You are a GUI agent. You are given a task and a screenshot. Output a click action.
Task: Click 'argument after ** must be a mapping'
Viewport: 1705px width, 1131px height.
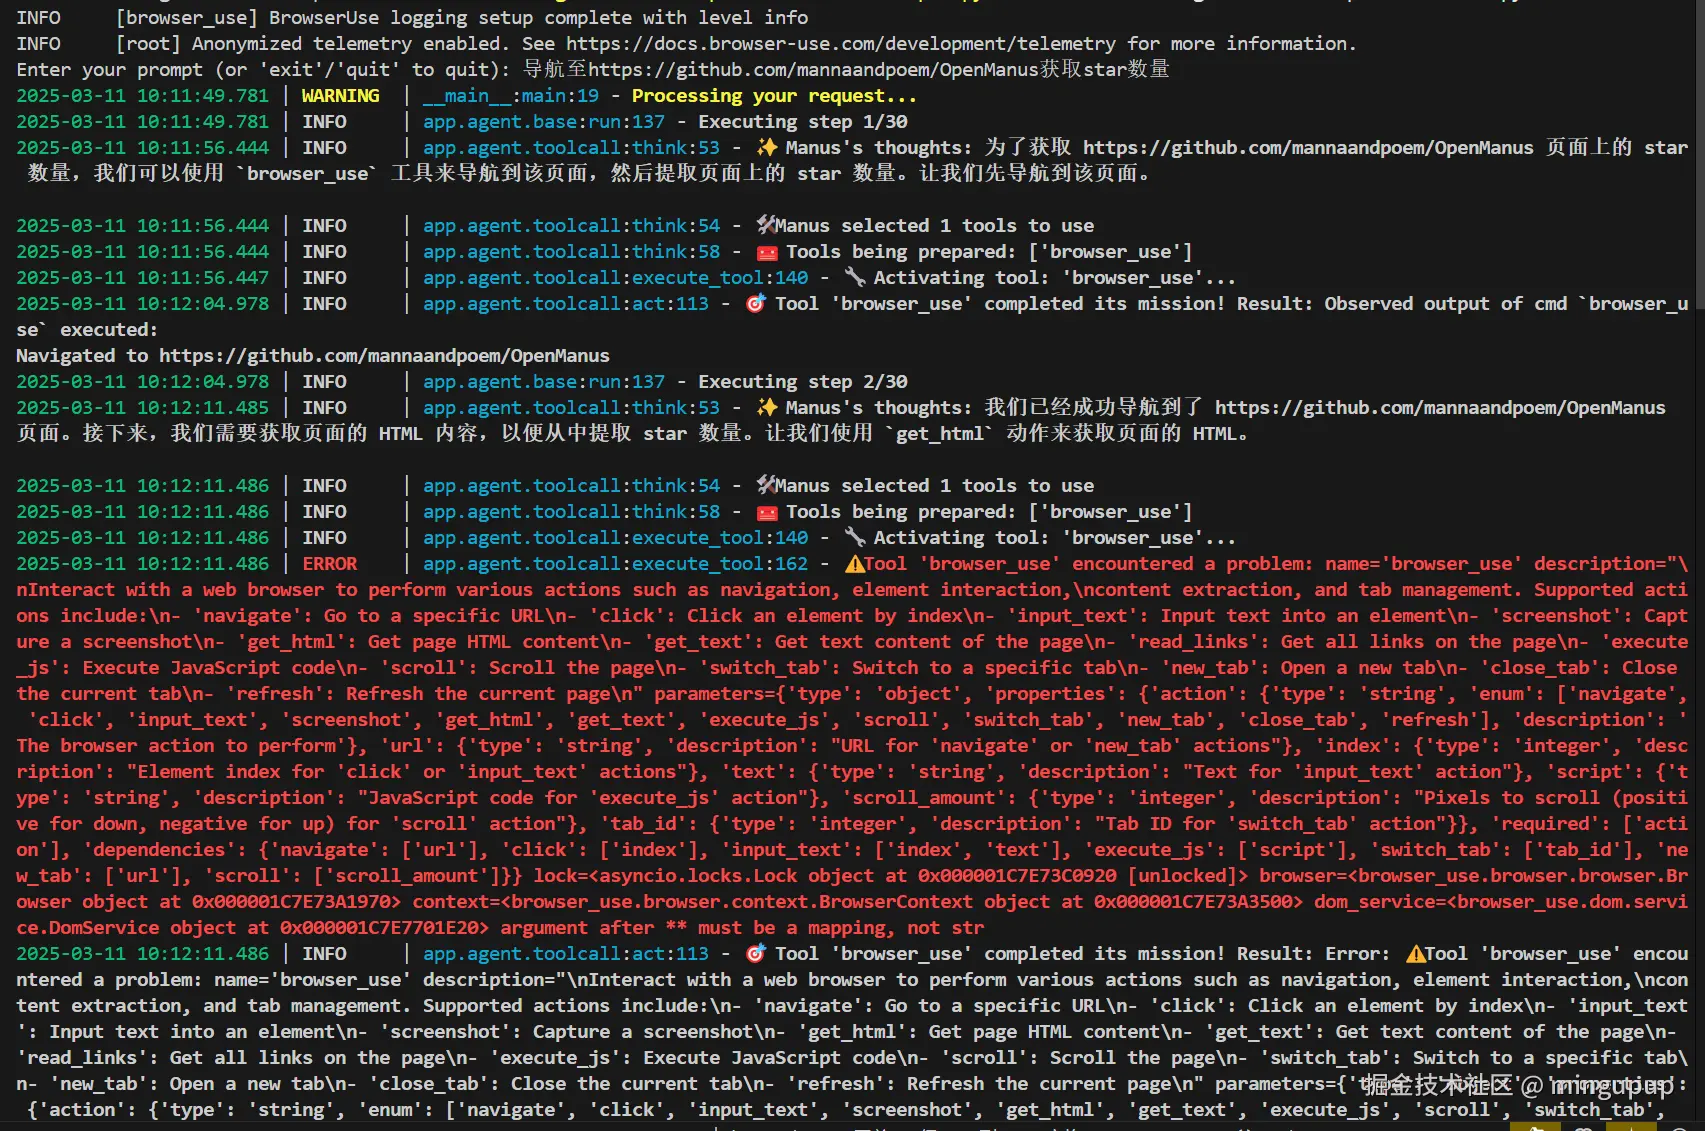tap(691, 928)
